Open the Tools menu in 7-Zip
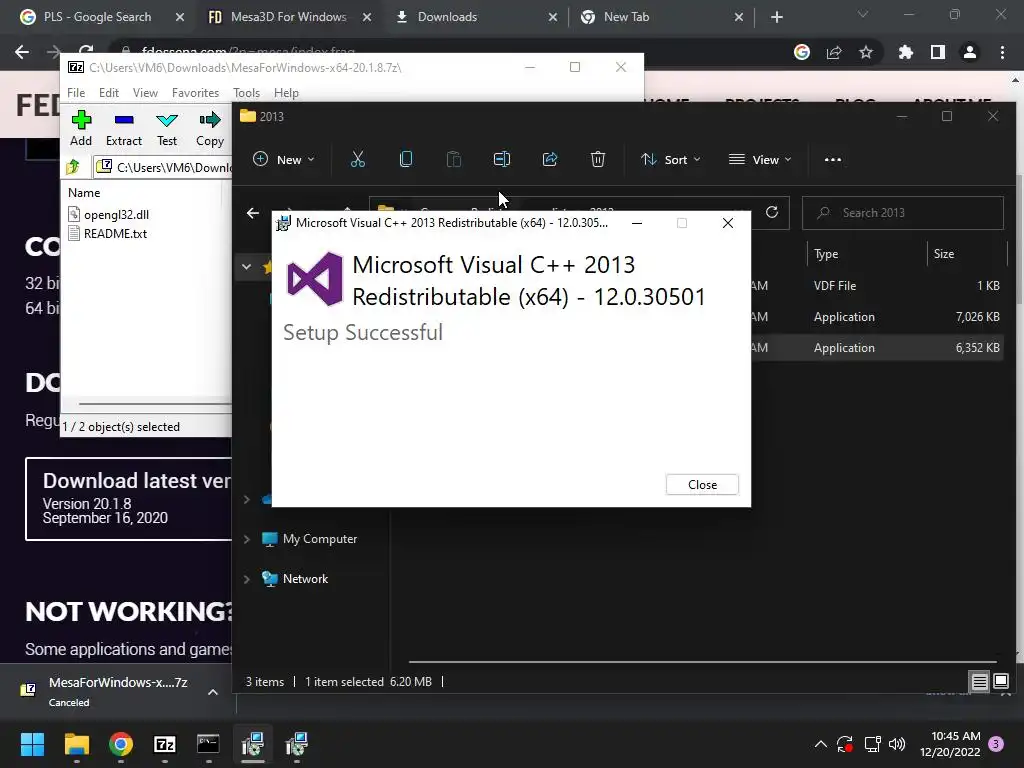The image size is (1024, 768). 246,93
